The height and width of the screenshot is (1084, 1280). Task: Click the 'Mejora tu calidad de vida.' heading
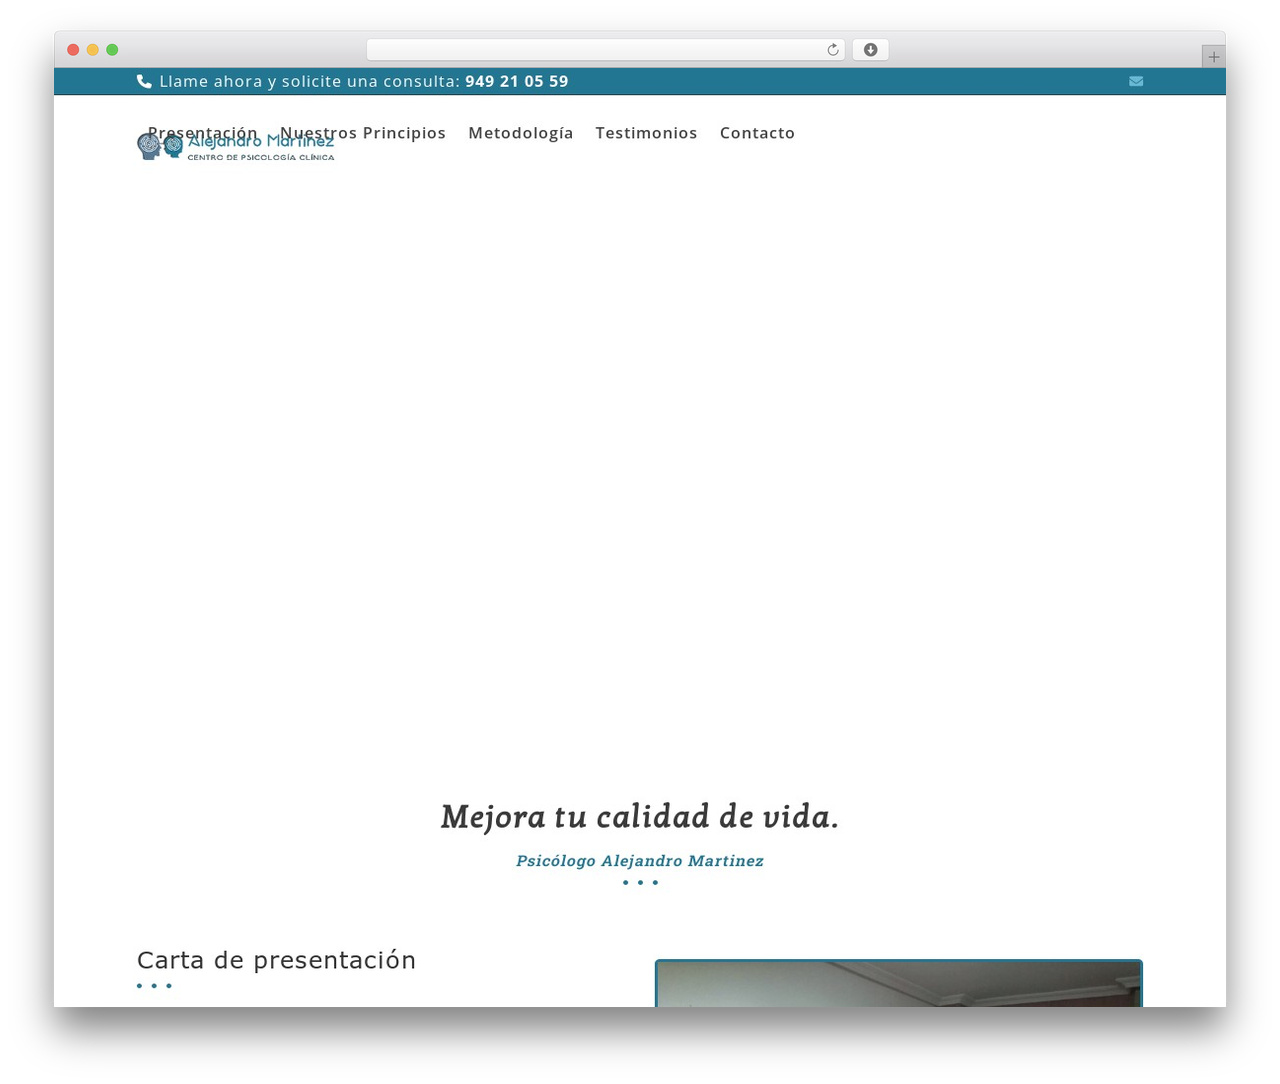[640, 817]
